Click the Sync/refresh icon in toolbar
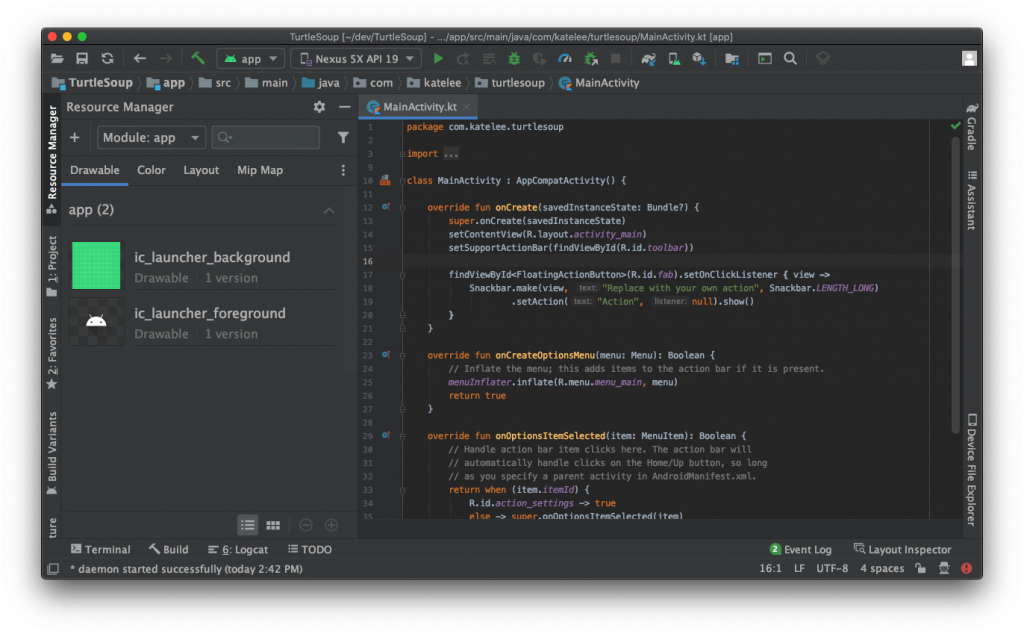The image size is (1024, 634). point(107,59)
